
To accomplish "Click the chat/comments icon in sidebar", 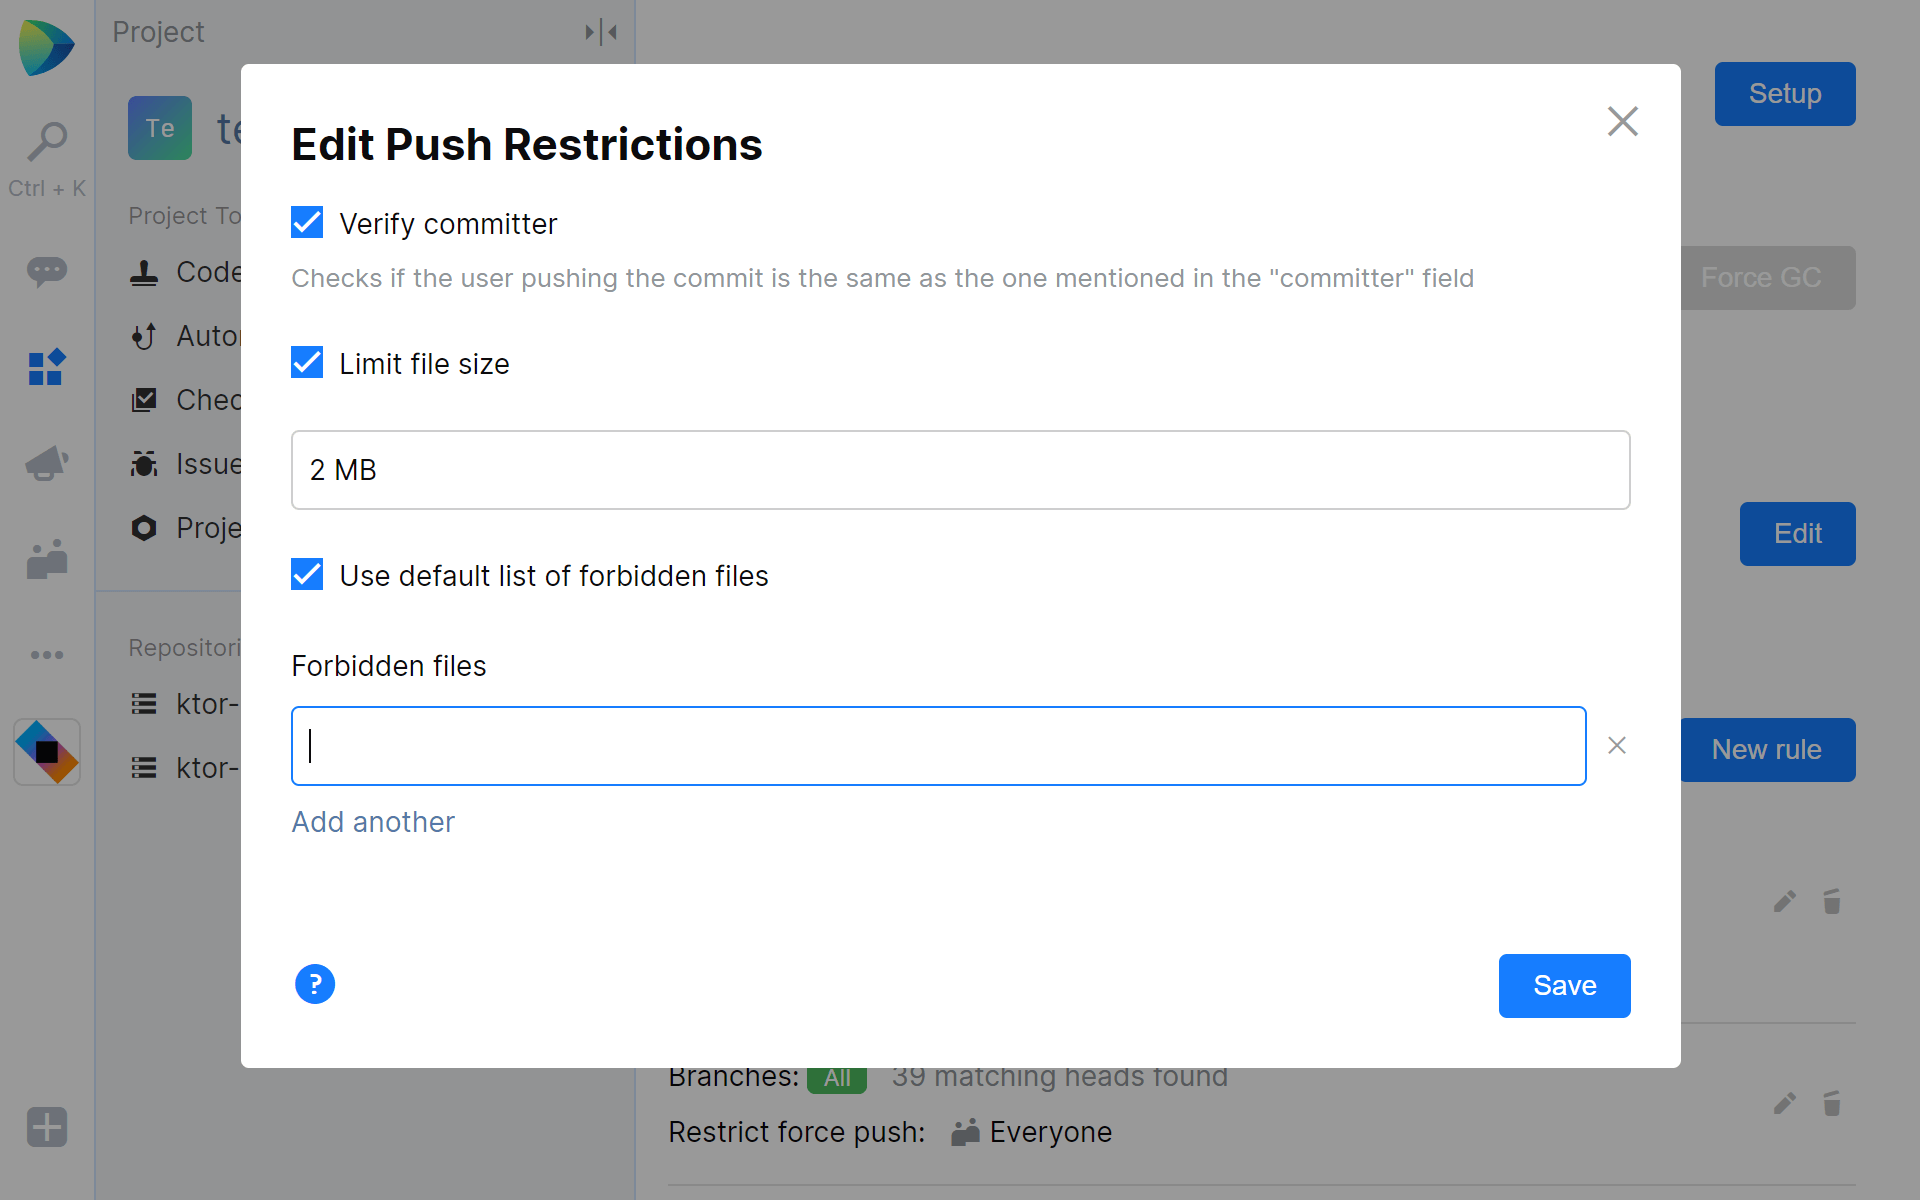I will 47,271.
